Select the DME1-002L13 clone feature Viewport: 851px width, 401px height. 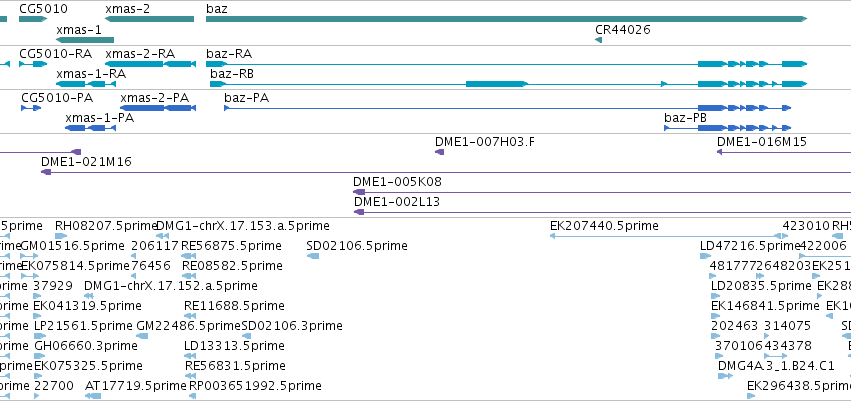(602, 212)
